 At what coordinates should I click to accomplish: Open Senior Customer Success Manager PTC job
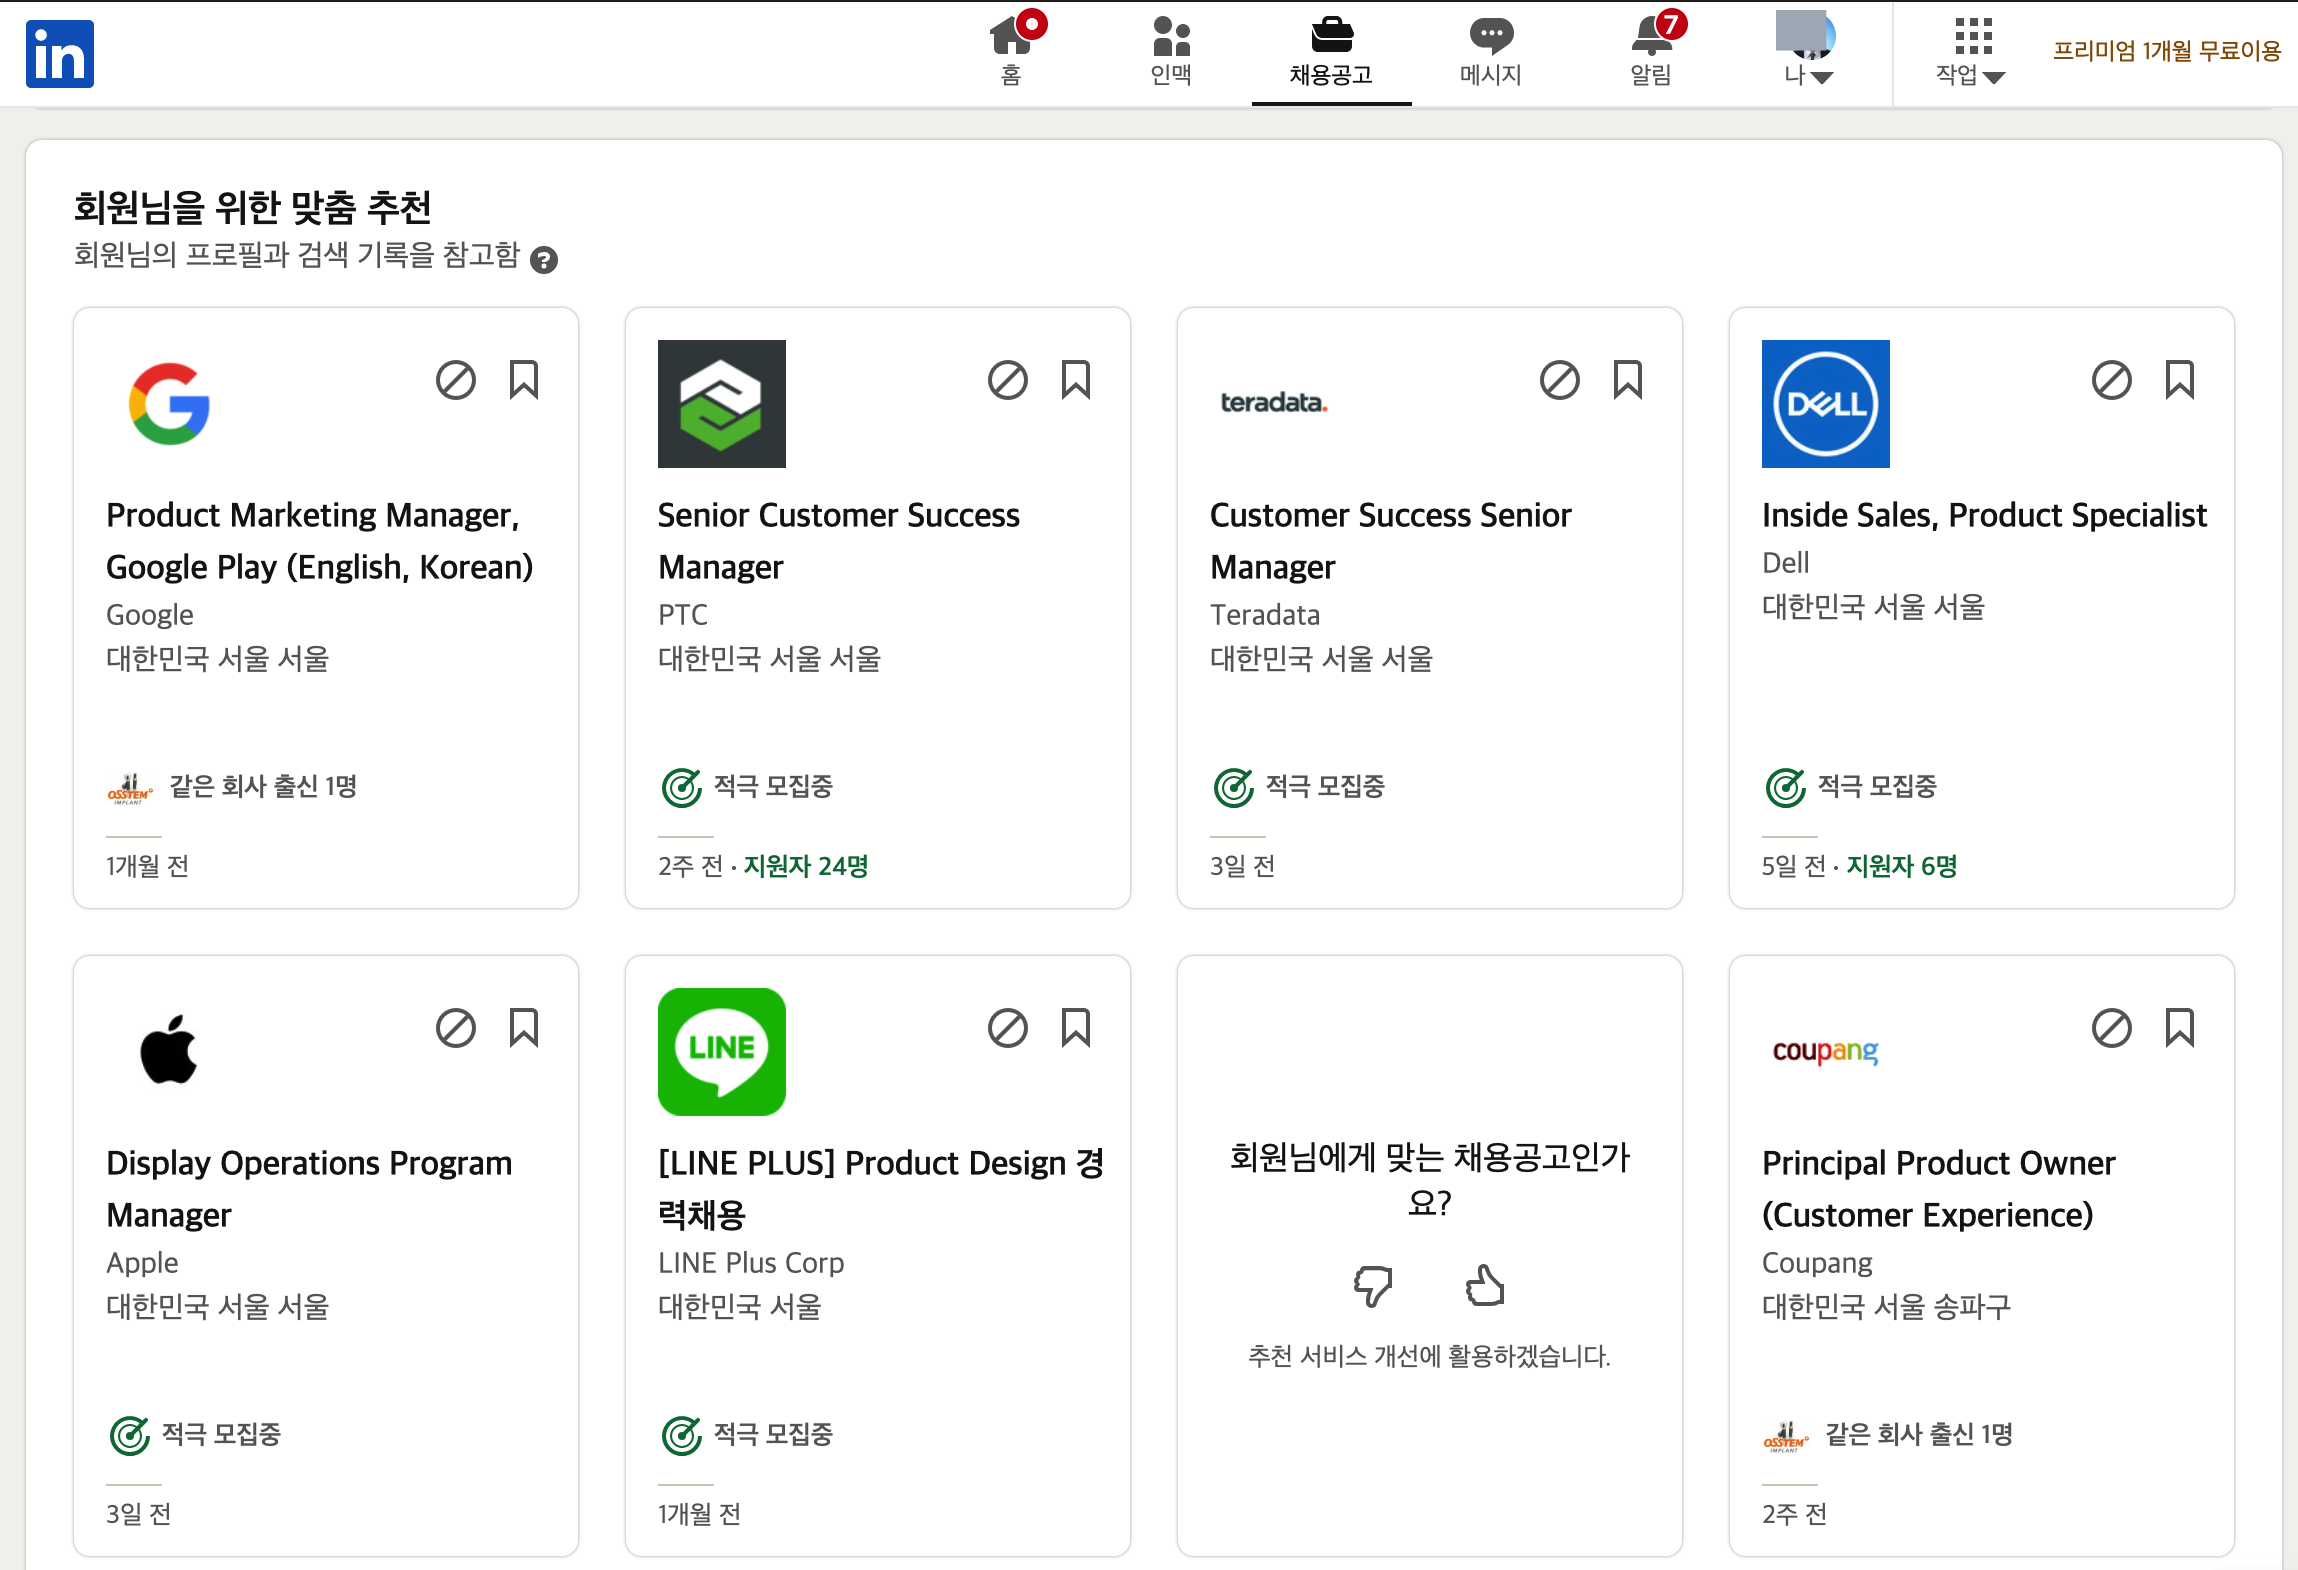click(x=839, y=541)
